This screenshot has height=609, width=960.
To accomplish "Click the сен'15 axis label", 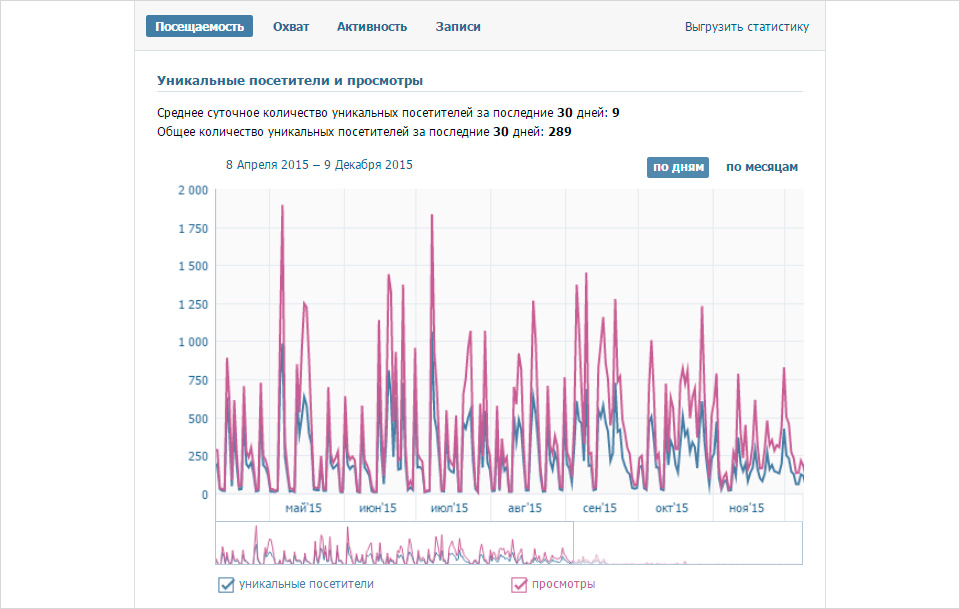I will [x=599, y=508].
